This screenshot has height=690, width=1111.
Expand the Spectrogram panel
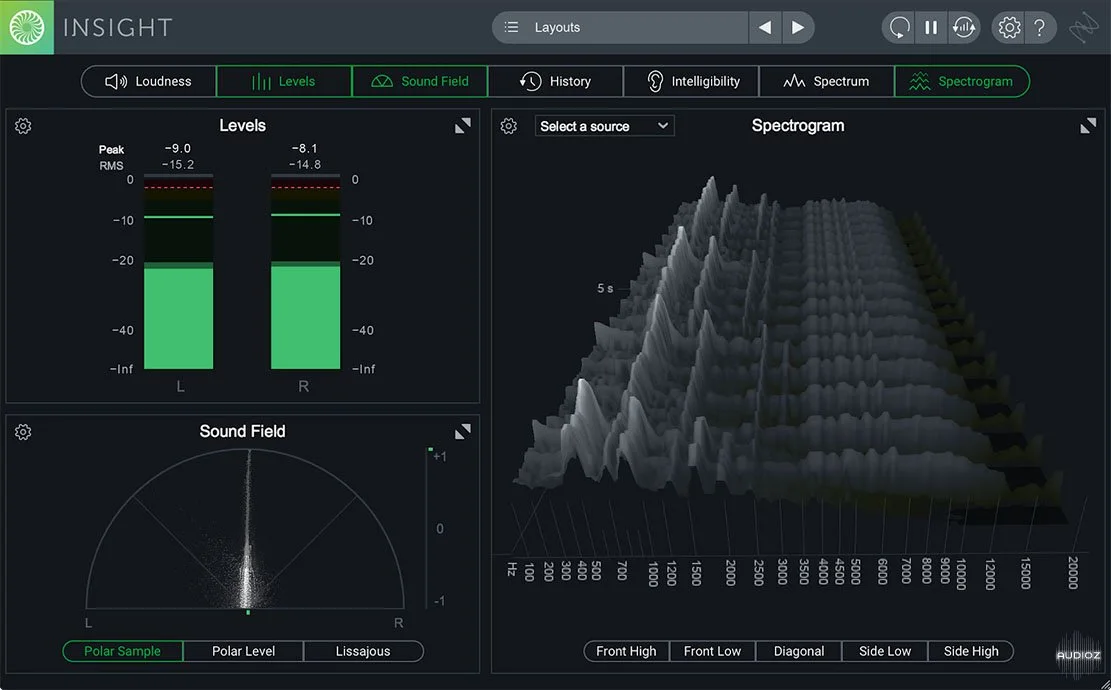(1088, 125)
